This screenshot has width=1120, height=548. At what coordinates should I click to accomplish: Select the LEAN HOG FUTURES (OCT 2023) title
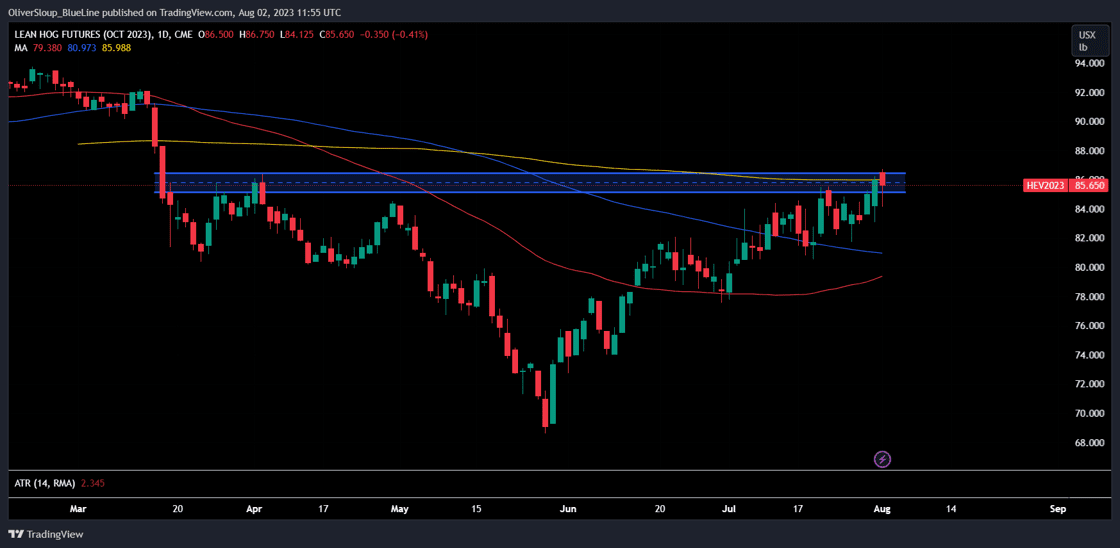tap(79, 35)
